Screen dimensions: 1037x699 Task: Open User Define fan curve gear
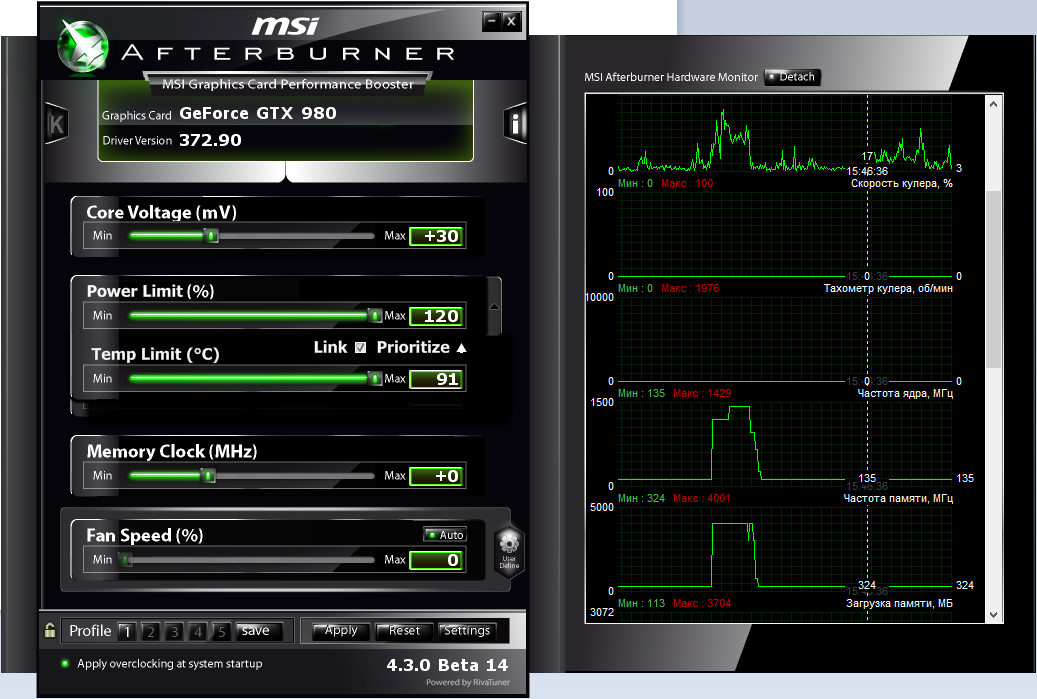click(509, 552)
